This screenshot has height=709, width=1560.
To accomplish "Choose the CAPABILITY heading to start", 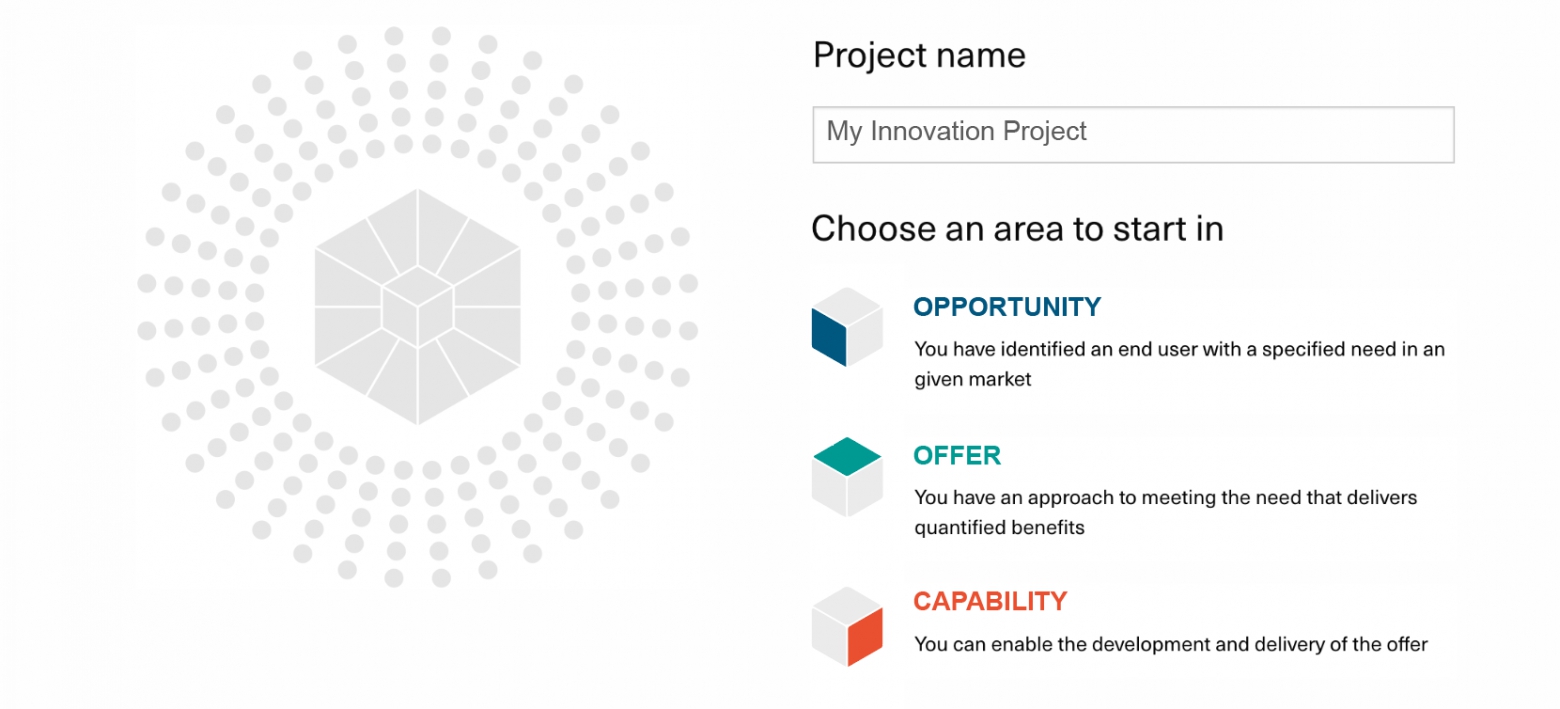I will click(x=990, y=602).
